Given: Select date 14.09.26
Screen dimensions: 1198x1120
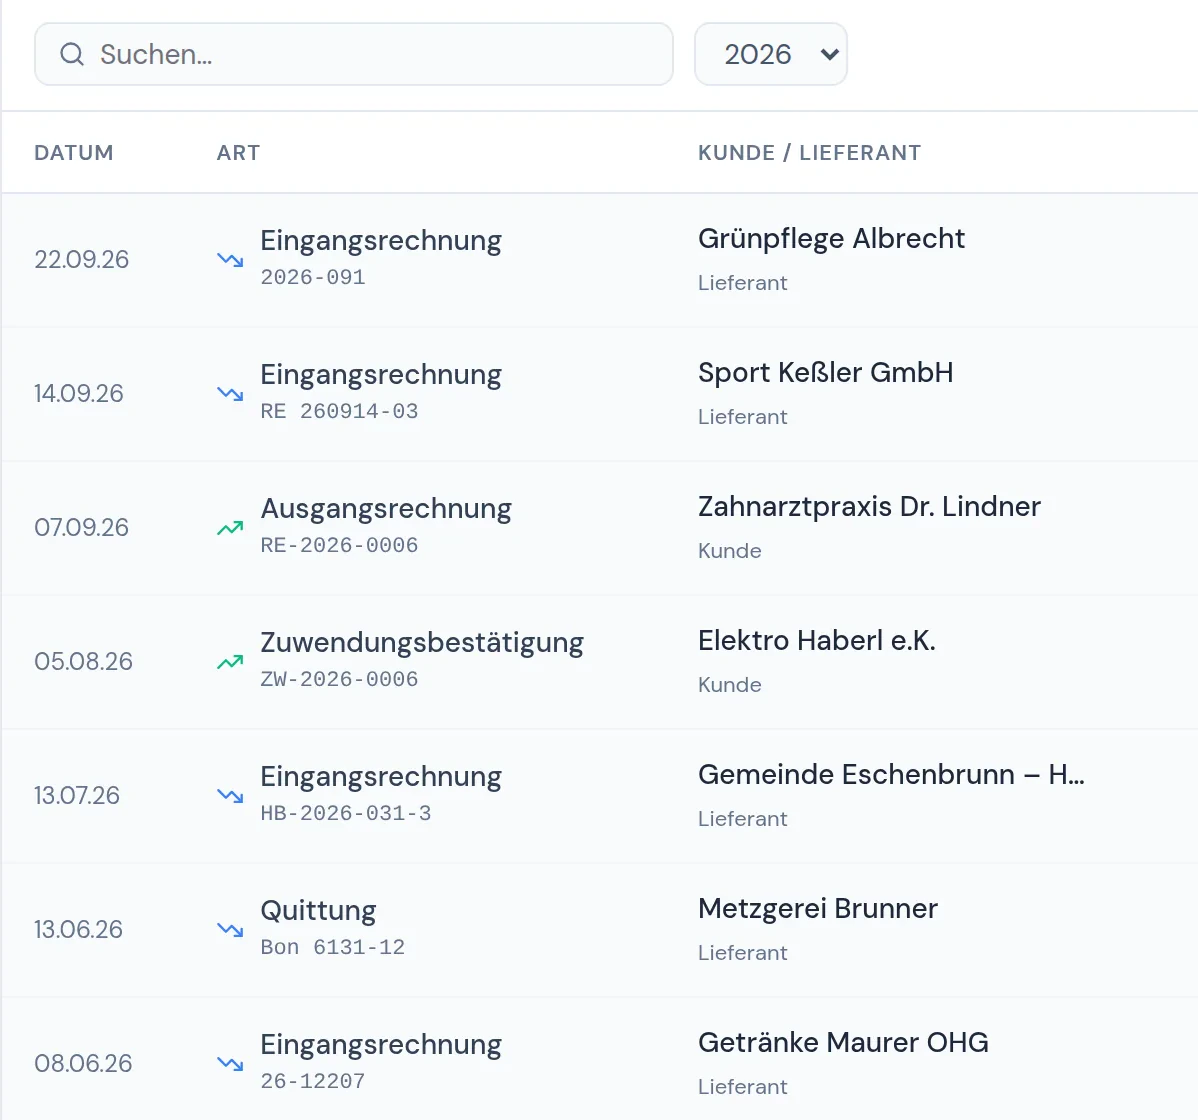Looking at the screenshot, I should tap(79, 393).
